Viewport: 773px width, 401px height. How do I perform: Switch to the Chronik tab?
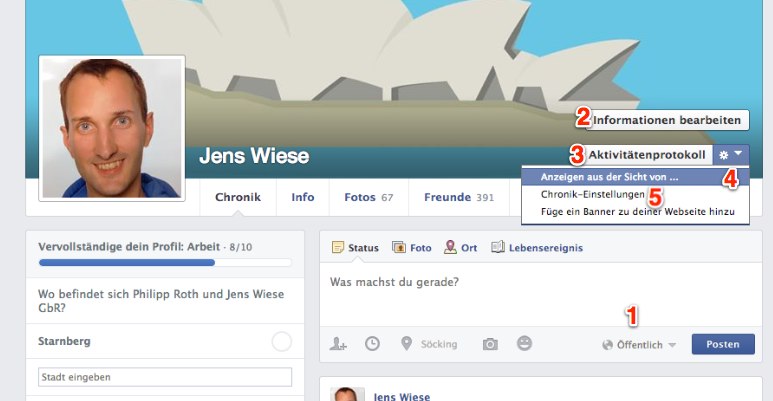238,197
